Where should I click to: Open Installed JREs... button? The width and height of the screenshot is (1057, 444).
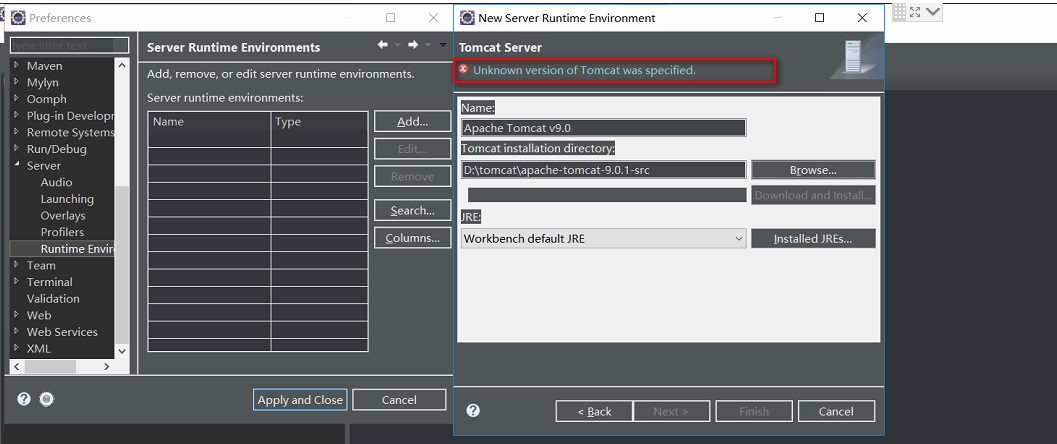(813, 239)
